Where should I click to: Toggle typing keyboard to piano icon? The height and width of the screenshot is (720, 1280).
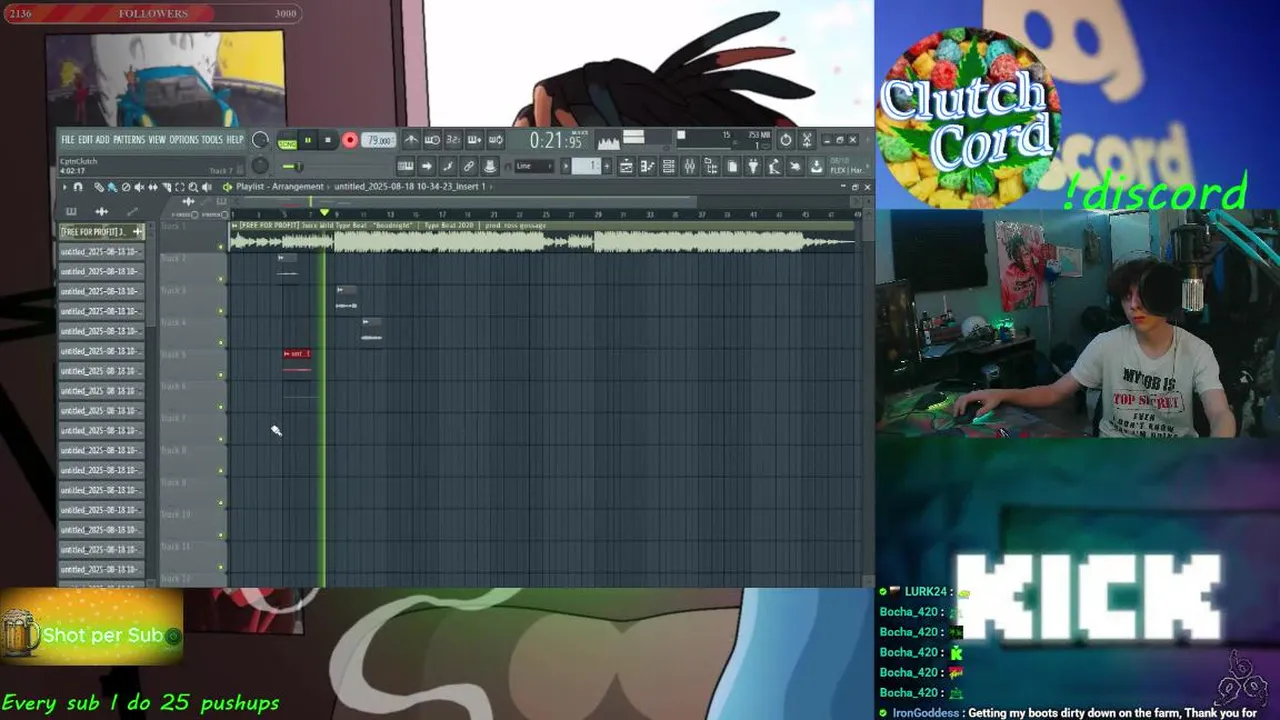pyautogui.click(x=406, y=166)
